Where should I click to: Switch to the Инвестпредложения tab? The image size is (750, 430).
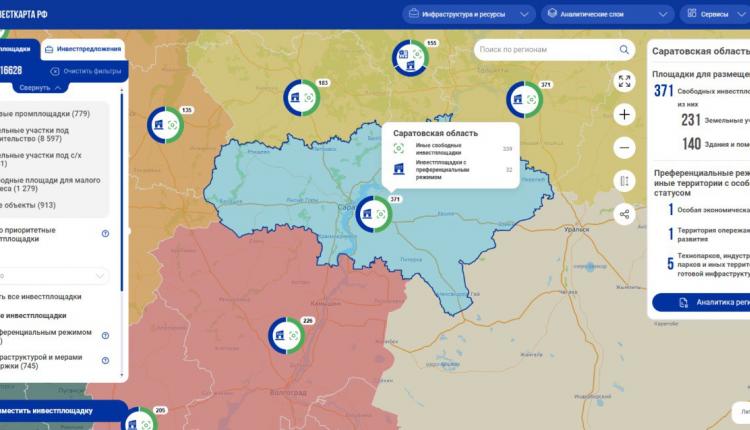tap(84, 49)
